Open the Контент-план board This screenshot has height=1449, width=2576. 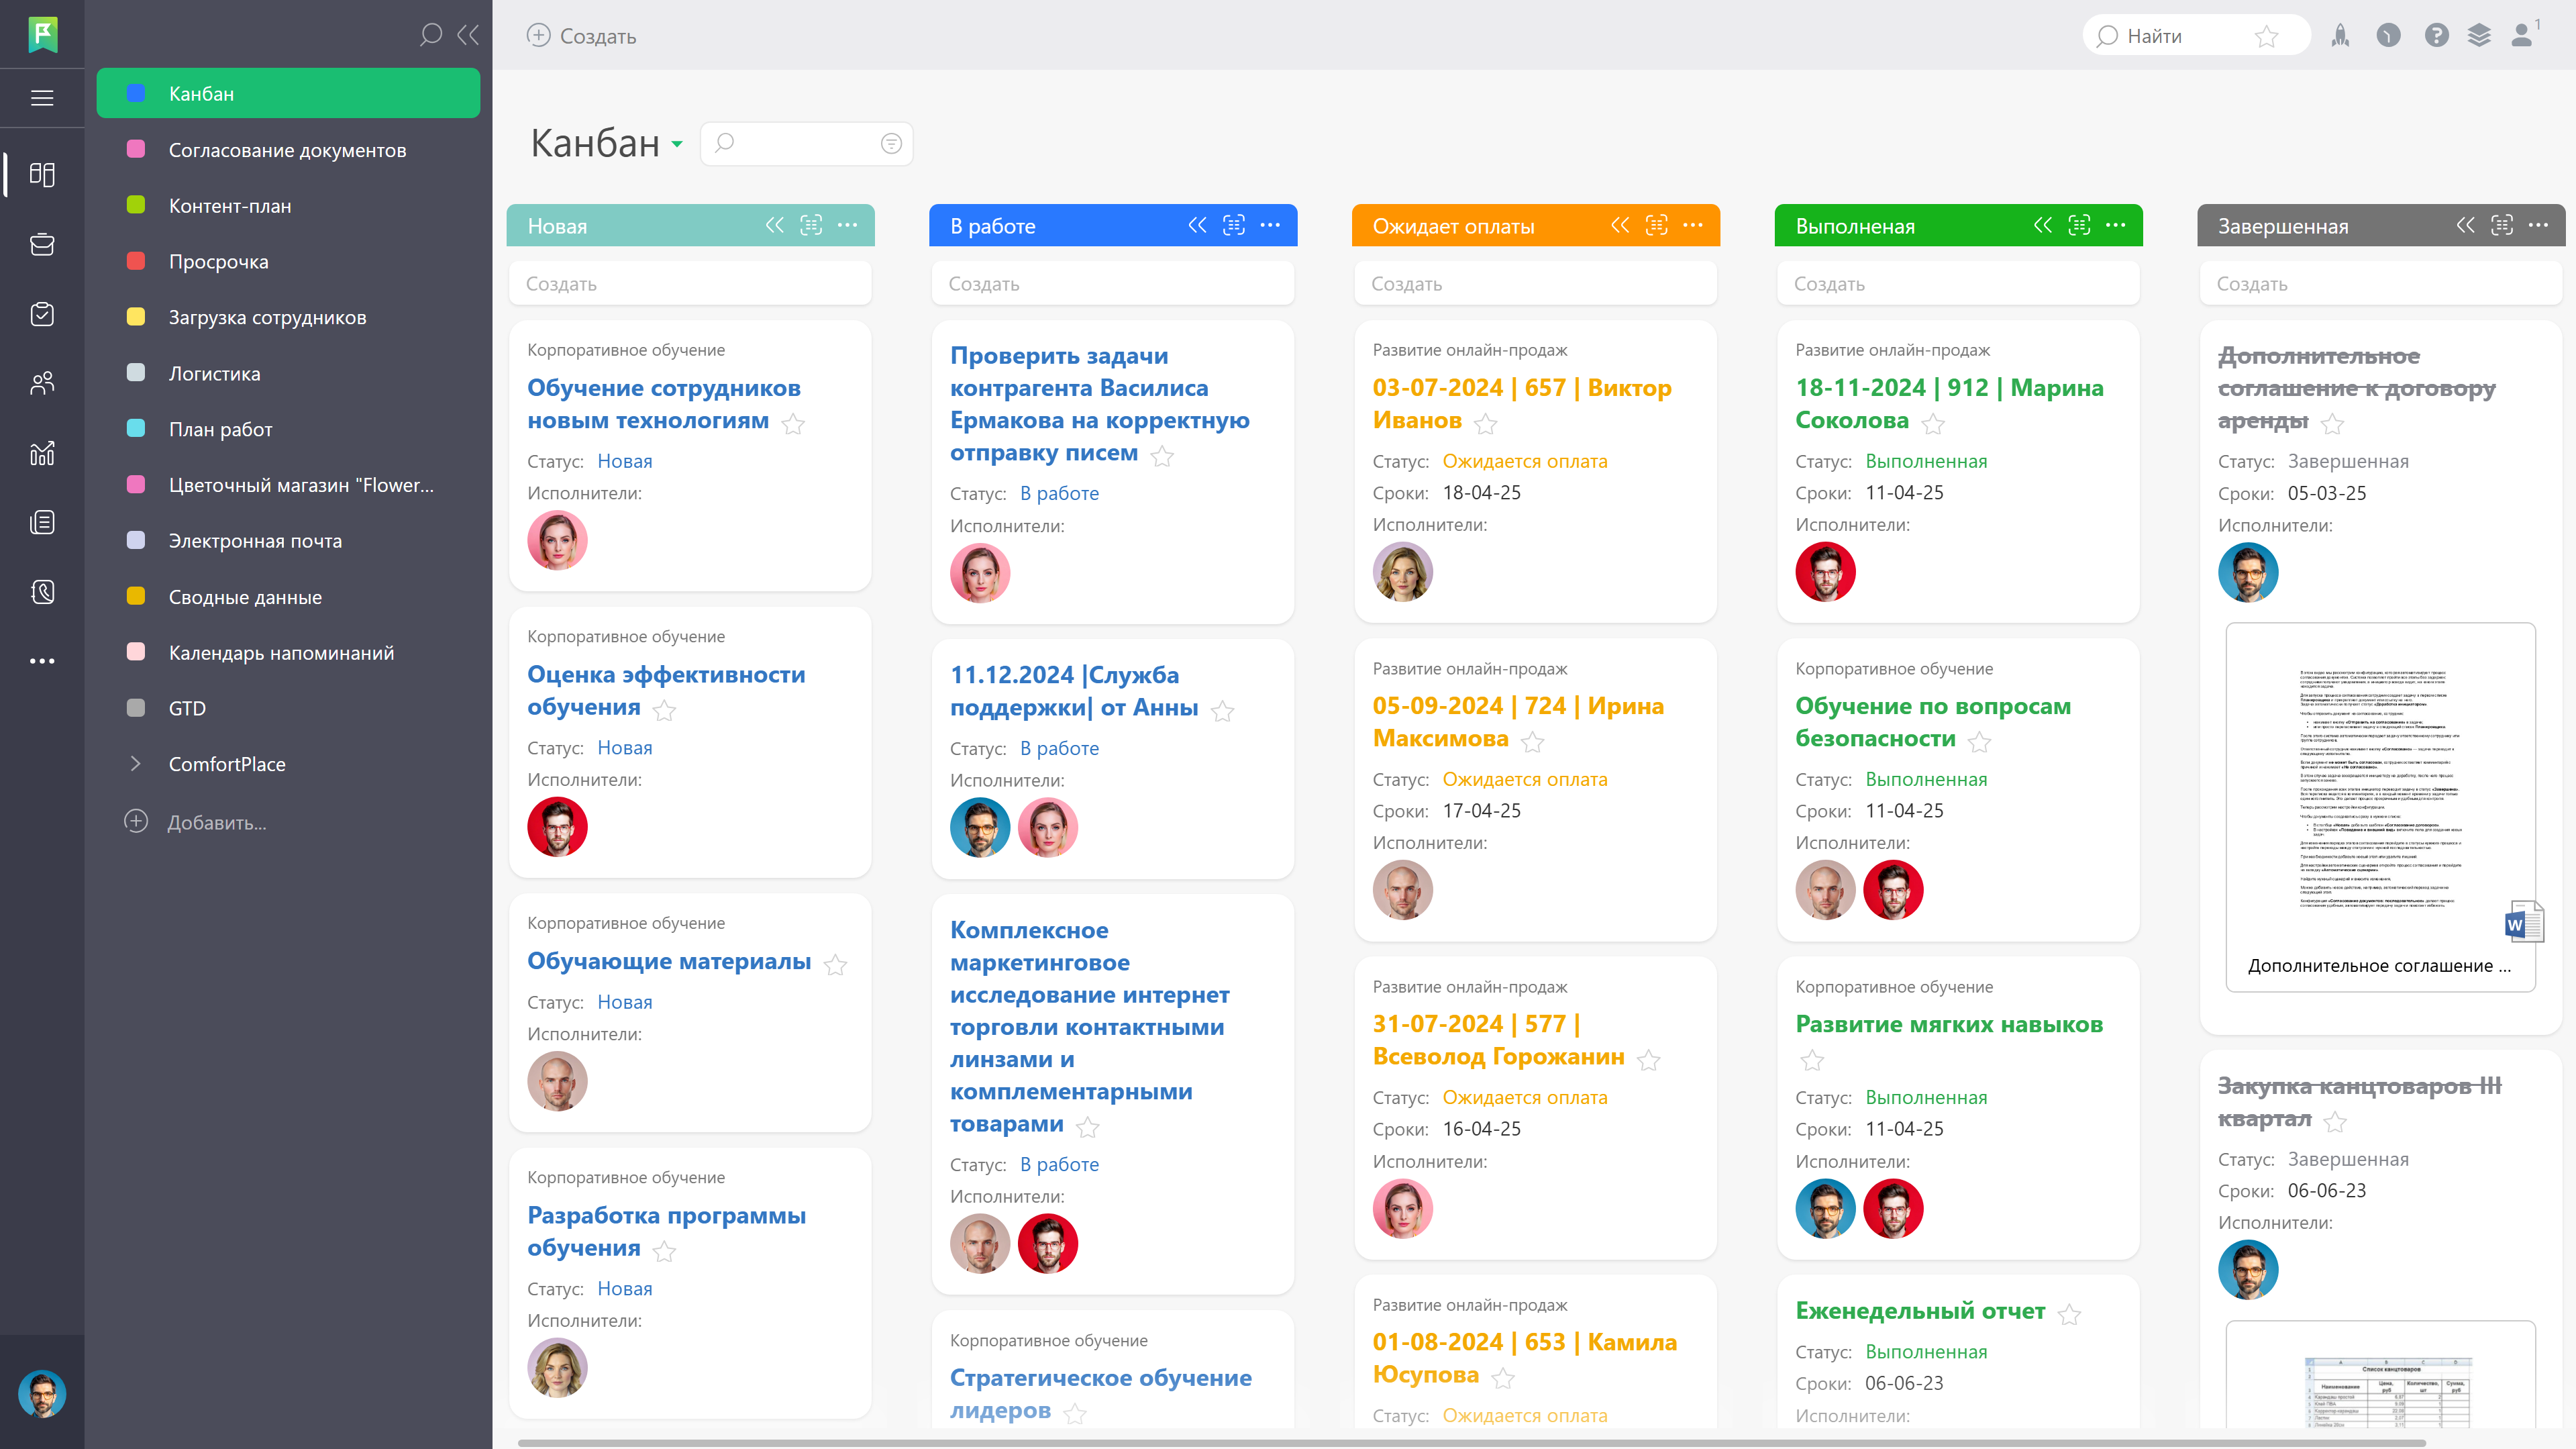point(230,206)
